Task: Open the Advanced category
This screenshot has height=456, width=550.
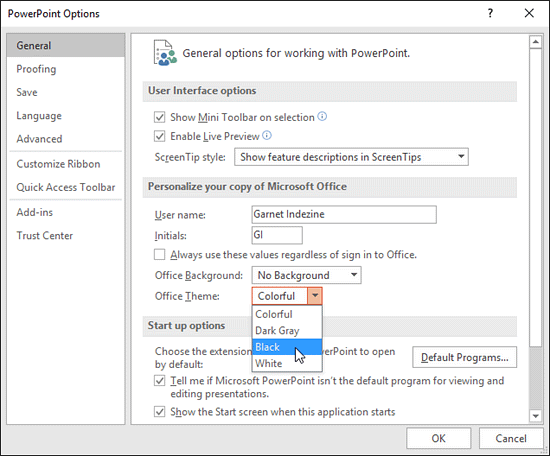Action: tap(66, 139)
